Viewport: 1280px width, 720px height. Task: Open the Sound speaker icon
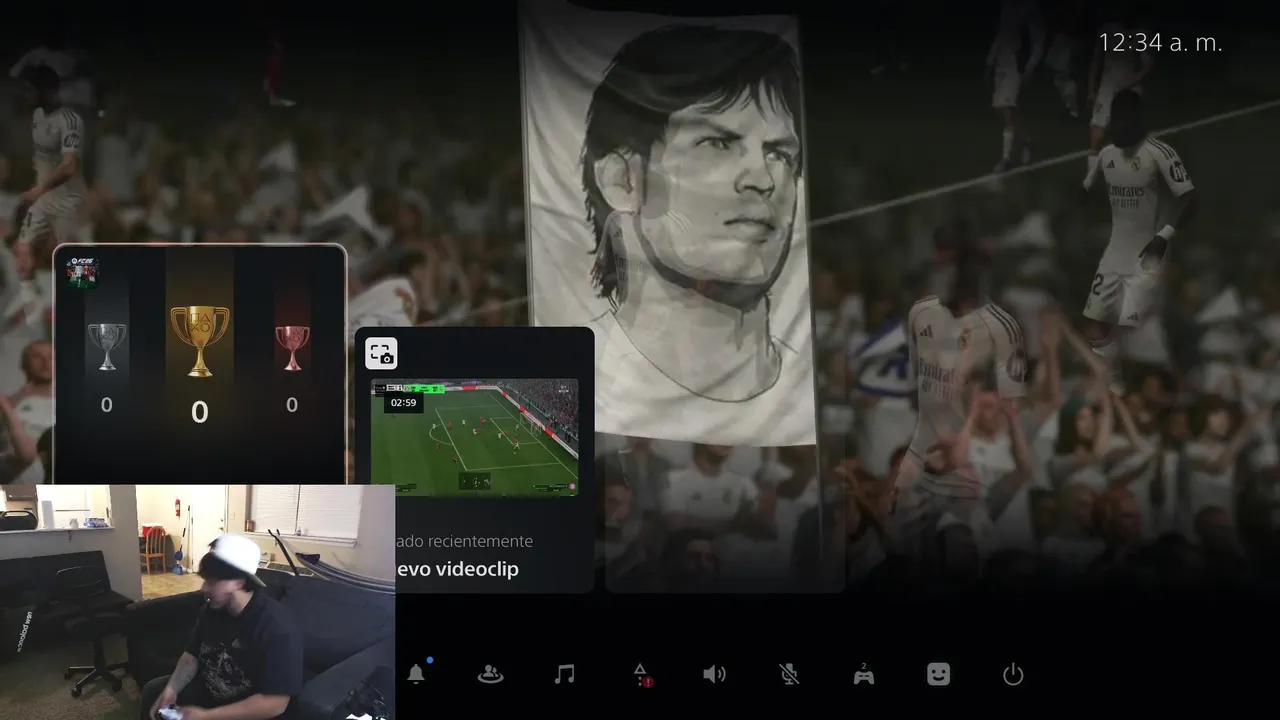point(714,674)
